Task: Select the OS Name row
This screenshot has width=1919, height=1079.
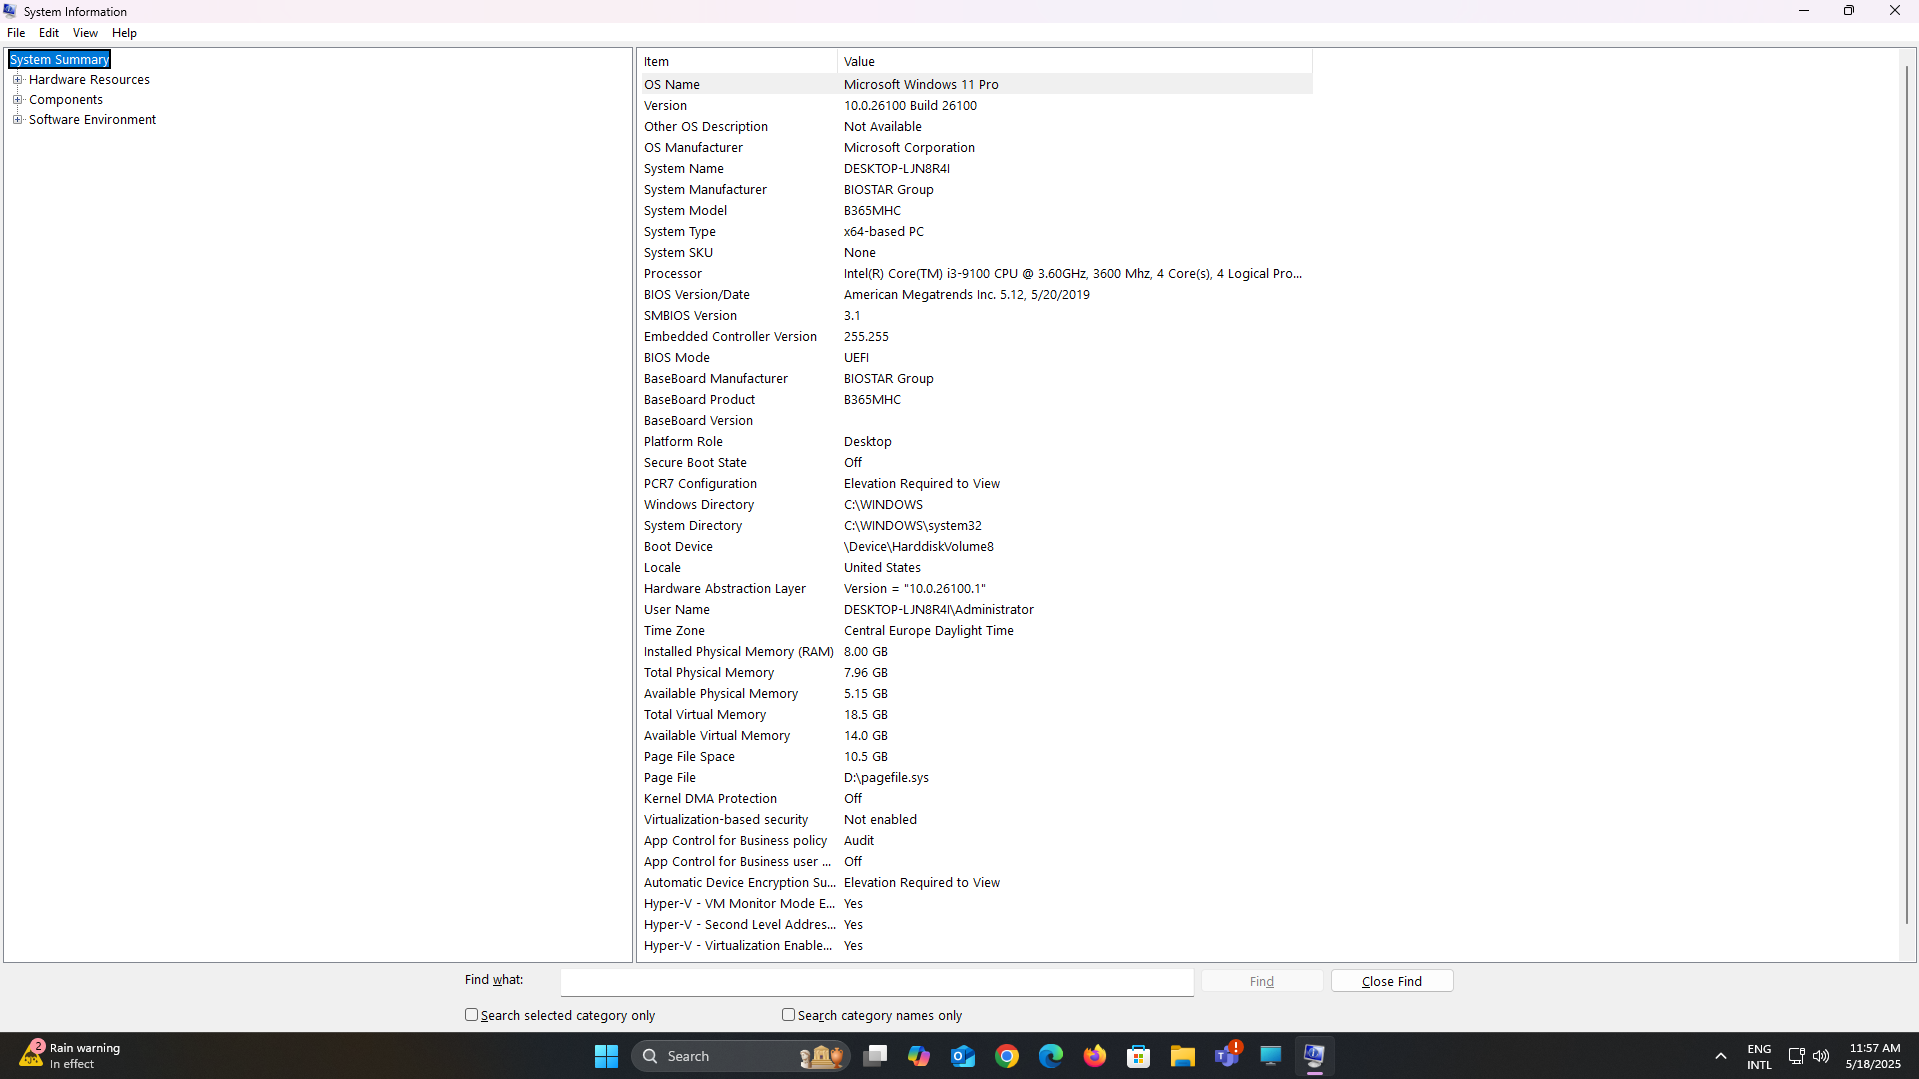Action: 976,85
